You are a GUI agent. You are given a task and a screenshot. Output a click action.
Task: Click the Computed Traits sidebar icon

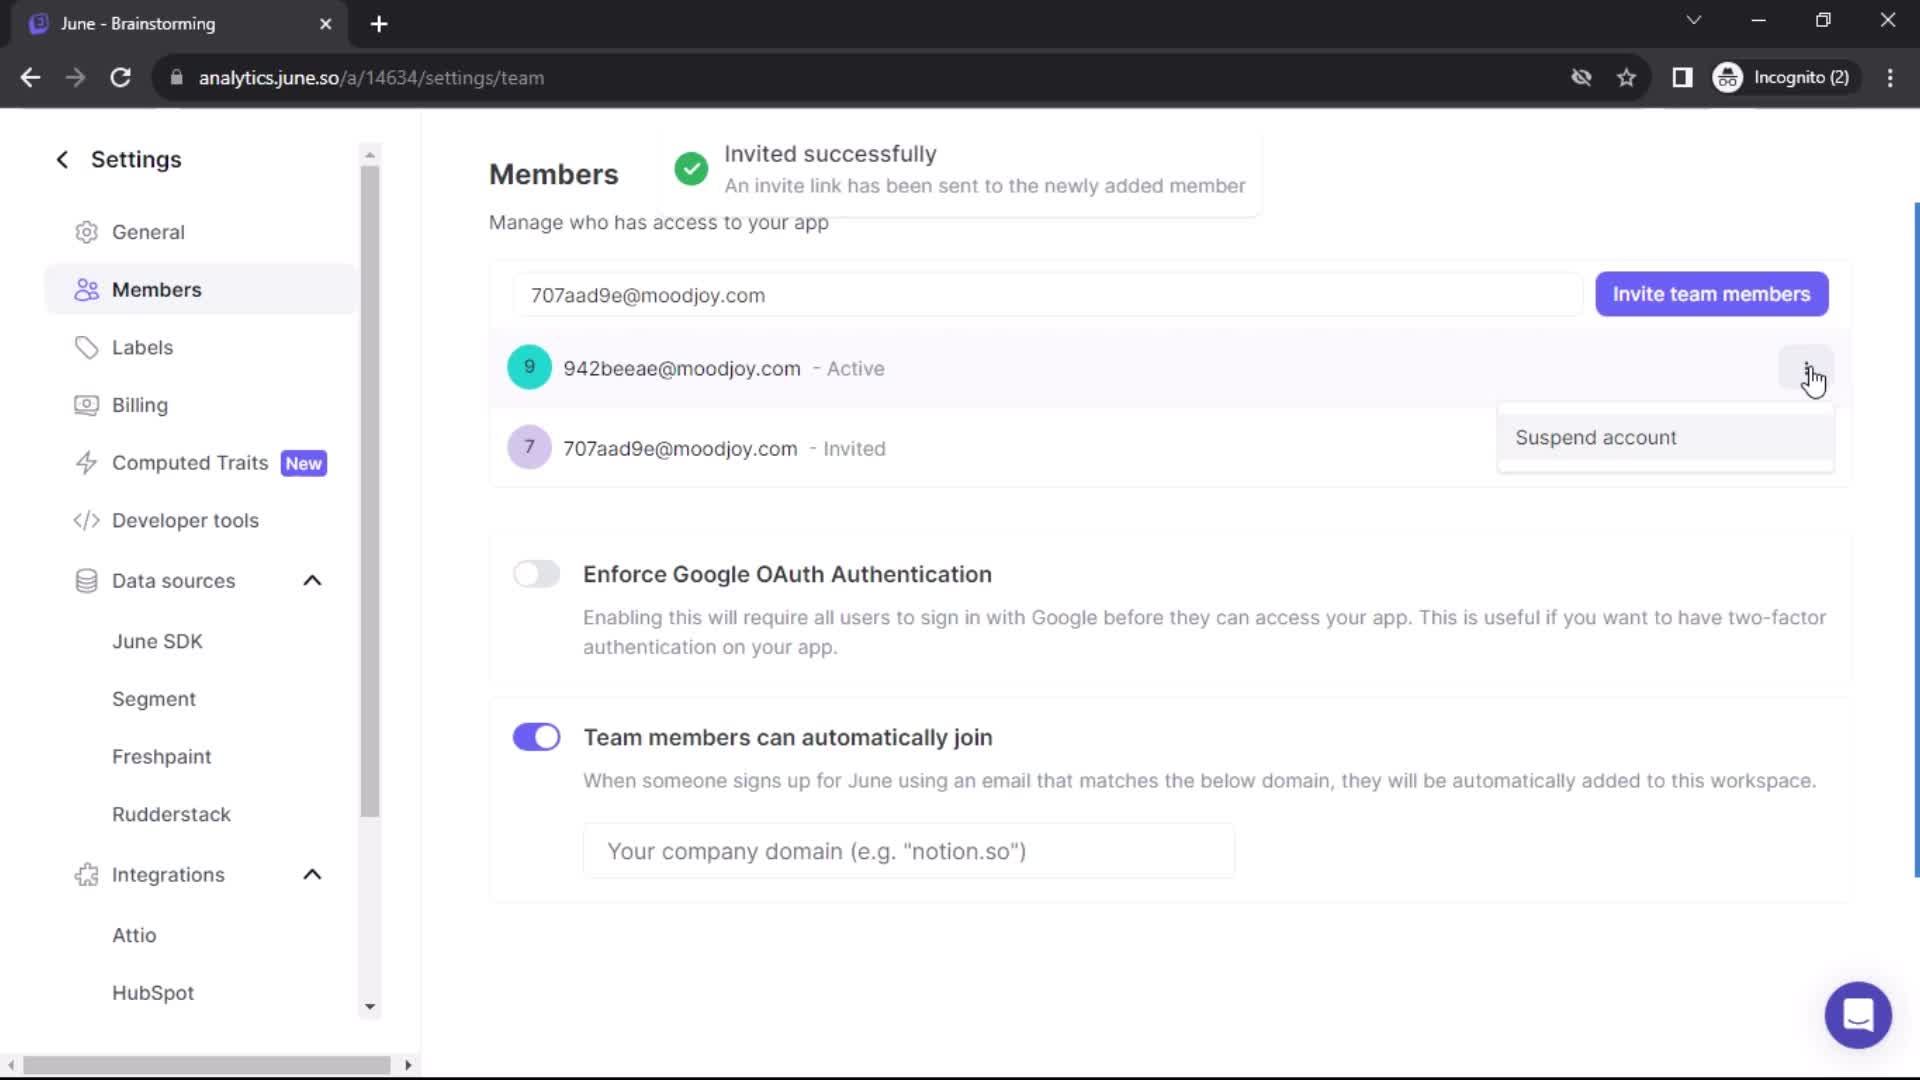(x=87, y=463)
